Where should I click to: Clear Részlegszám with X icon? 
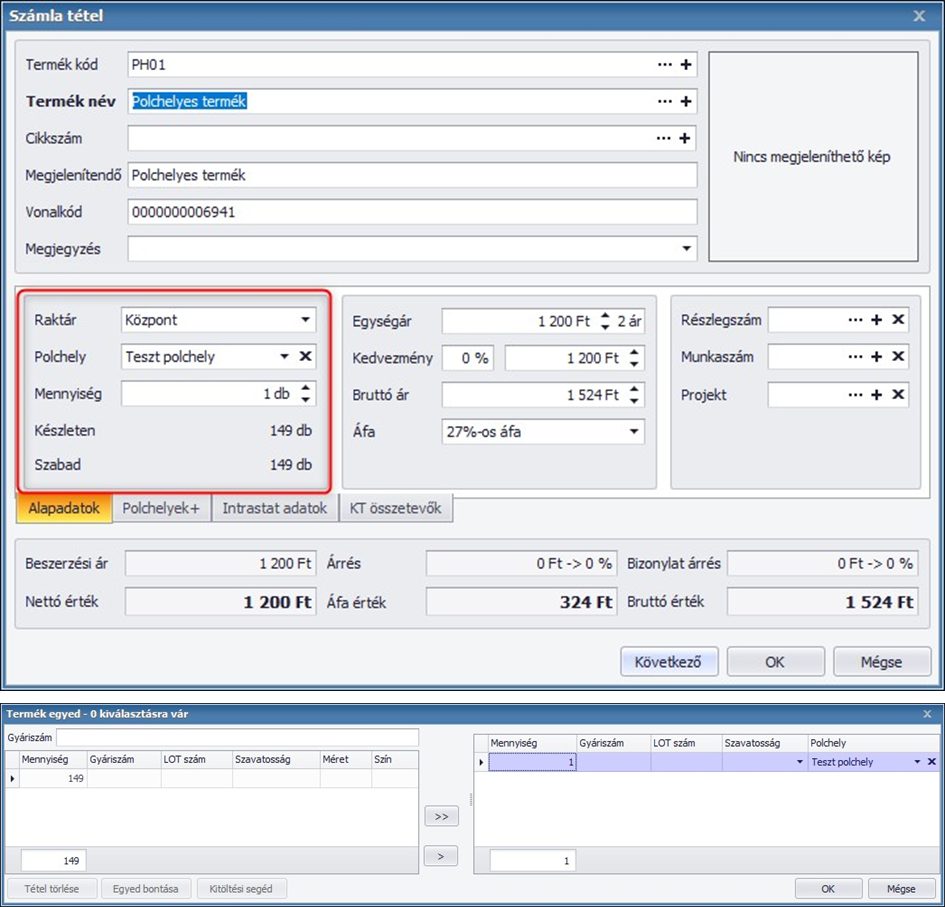(x=898, y=319)
